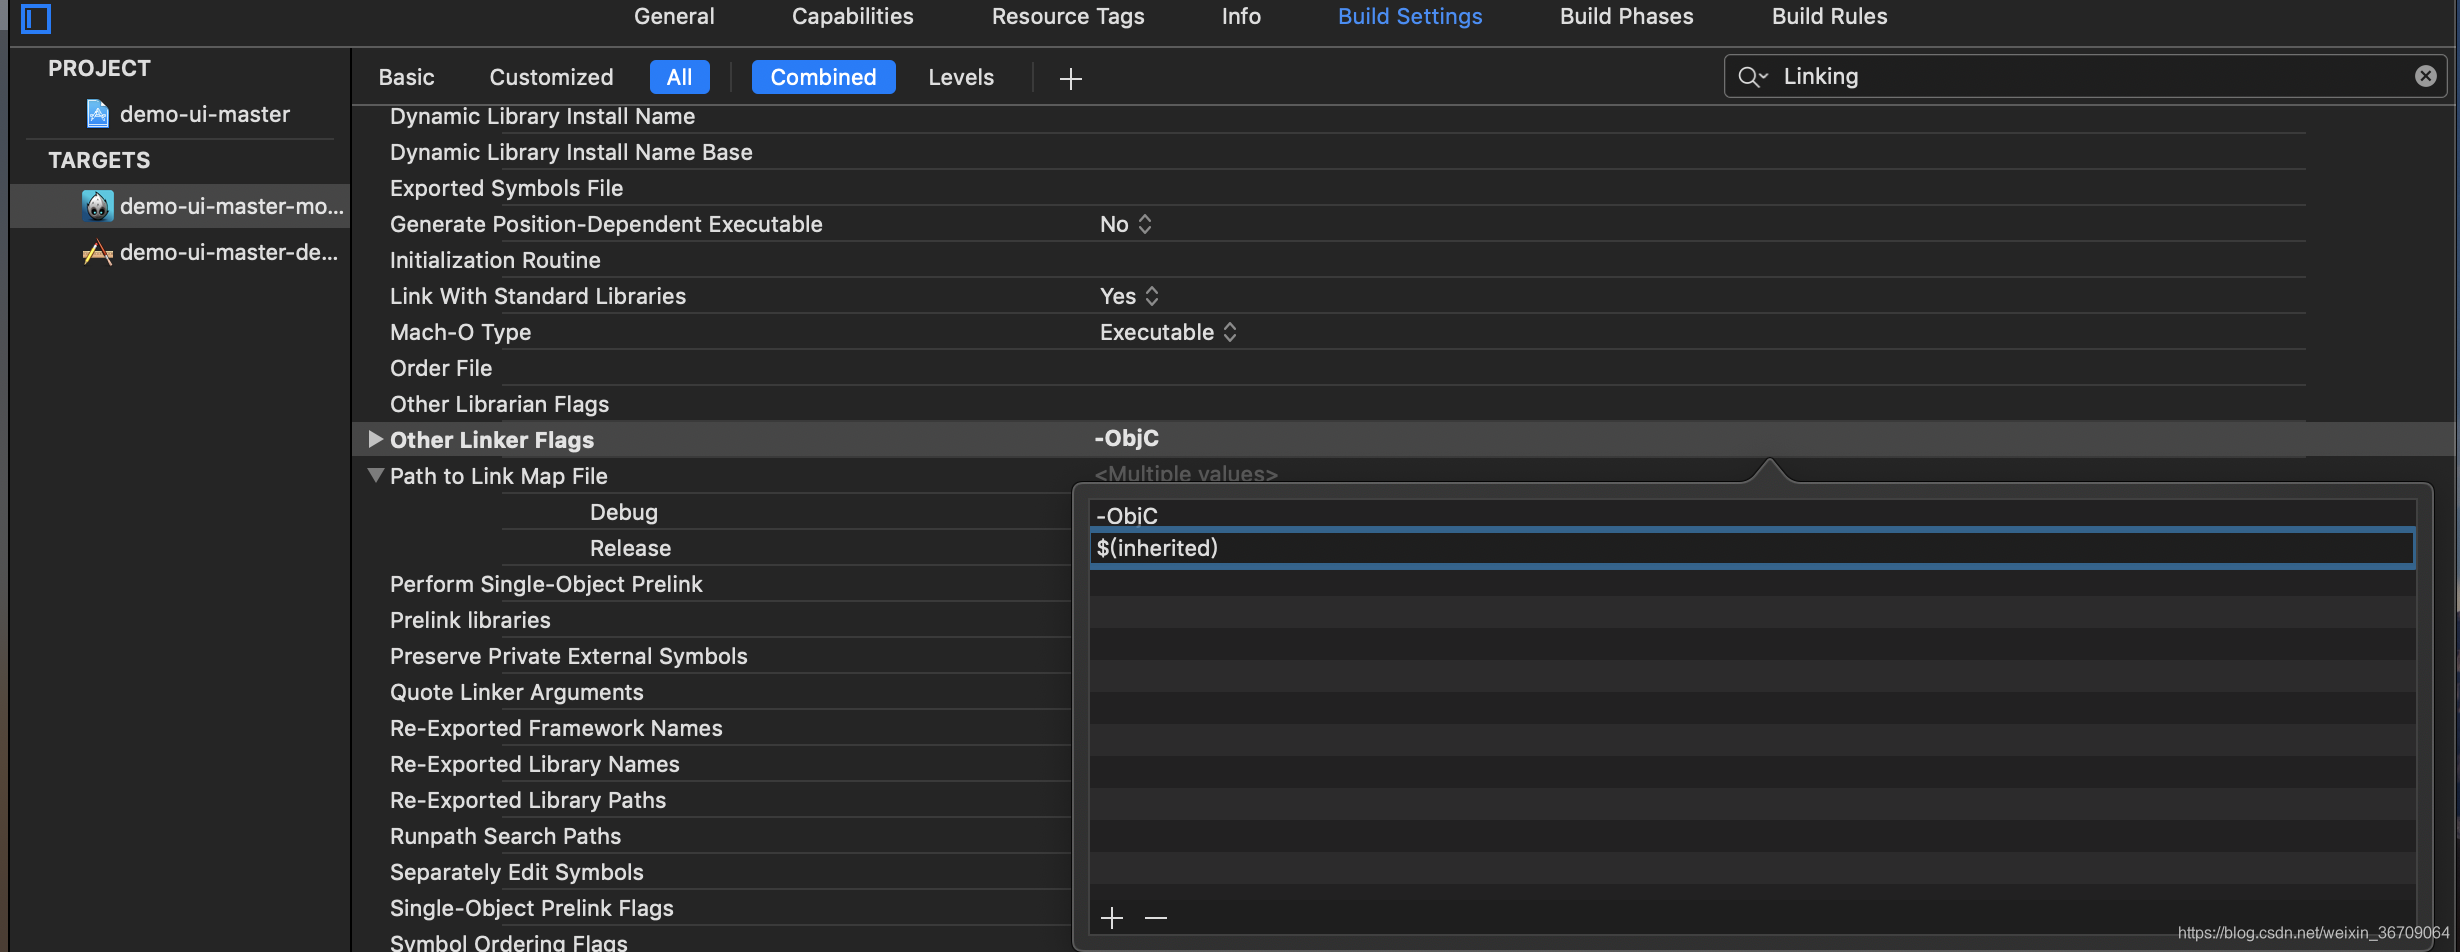Collapse the Path to Link Map File row
This screenshot has width=2460, height=952.
[x=376, y=475]
